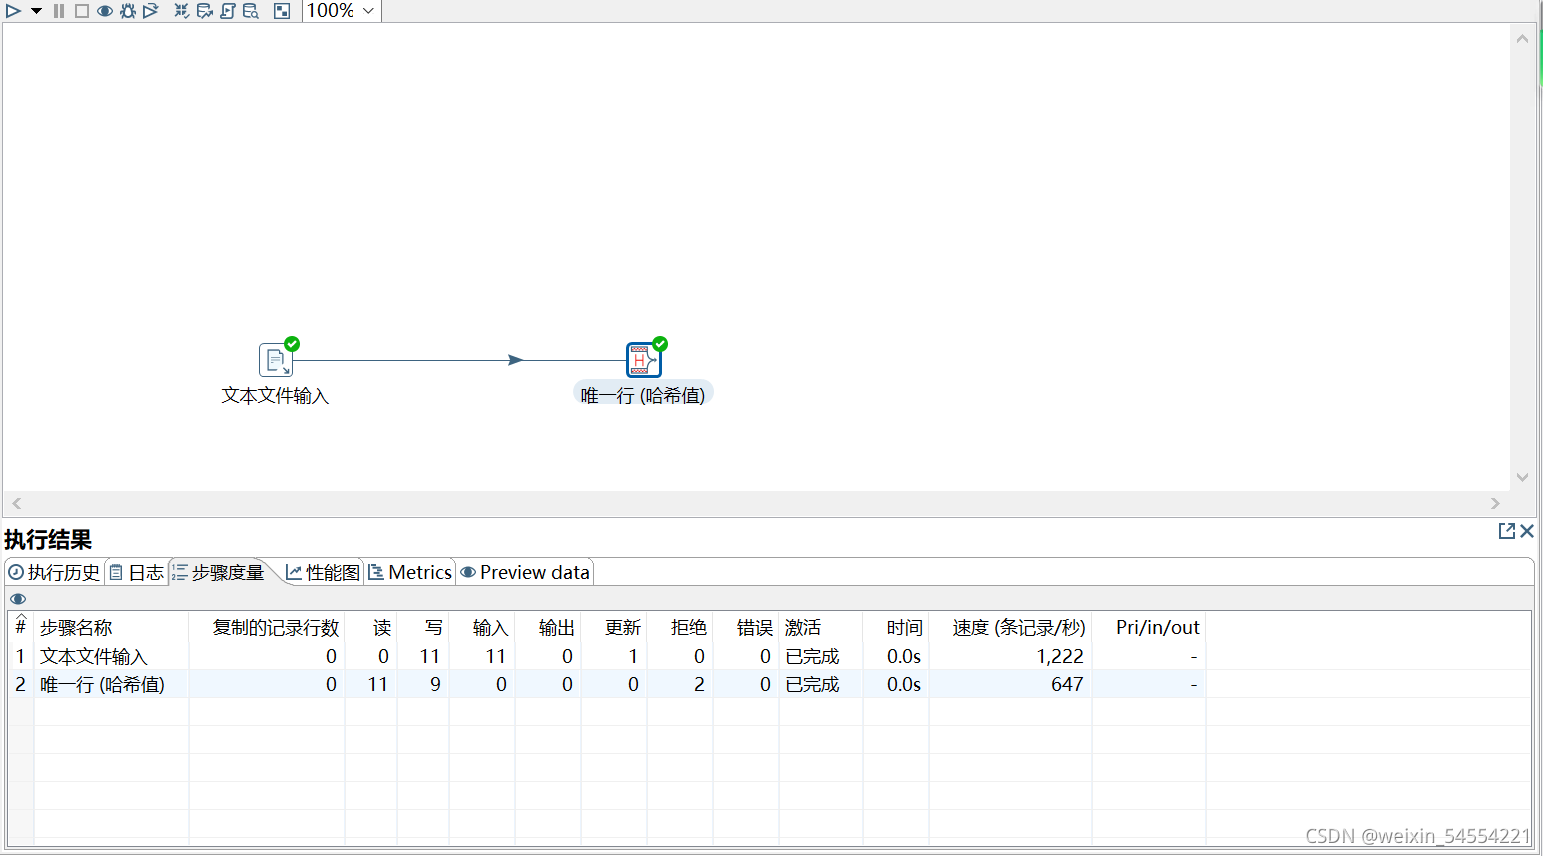Toggle the execution results pane icon

pos(282,11)
